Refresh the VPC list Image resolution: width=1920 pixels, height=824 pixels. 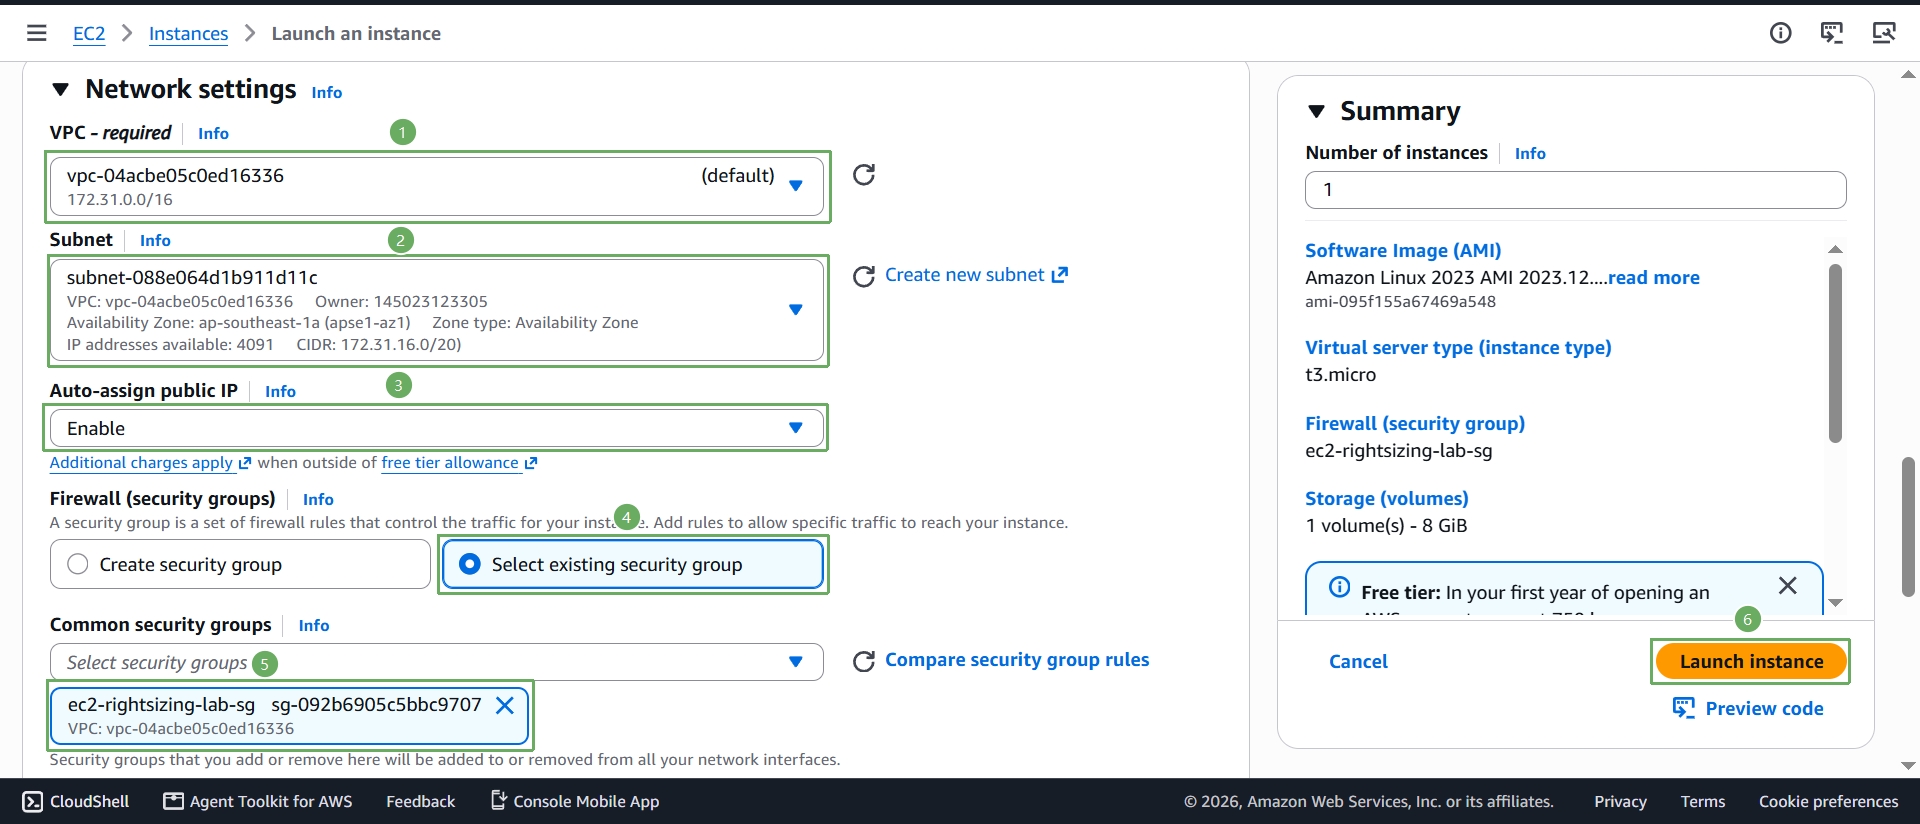coord(864,175)
